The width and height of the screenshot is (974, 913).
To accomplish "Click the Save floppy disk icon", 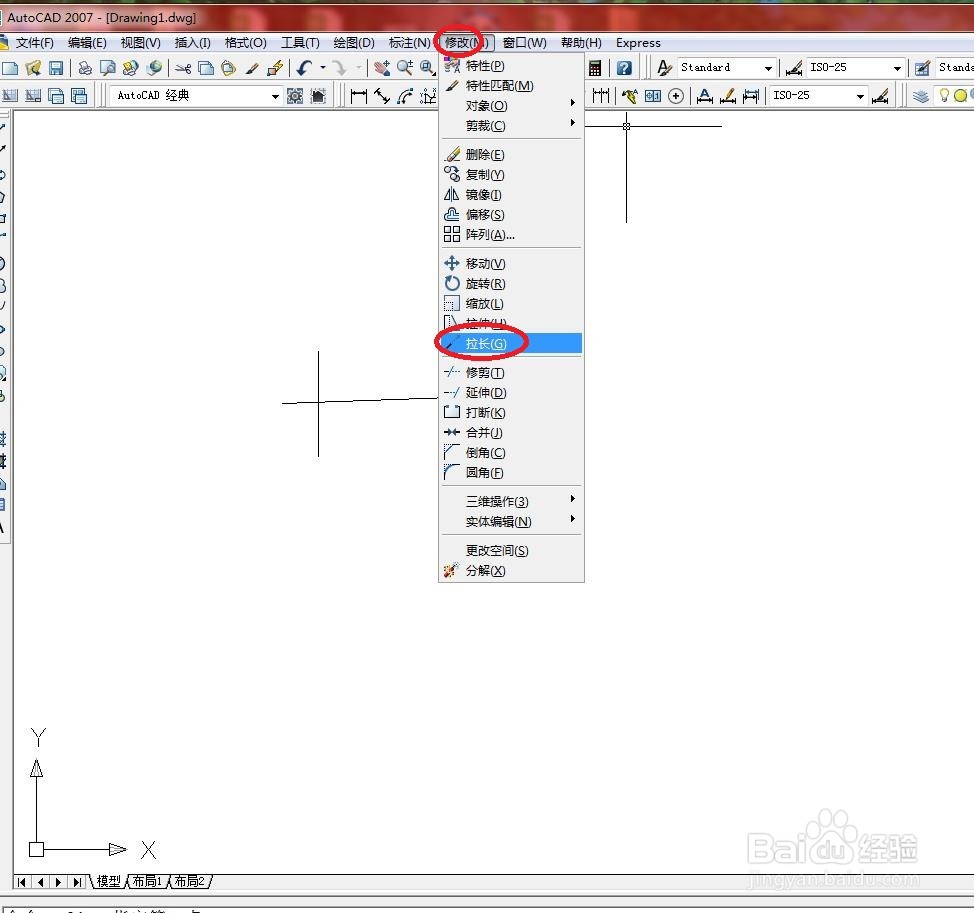I will (x=56, y=68).
